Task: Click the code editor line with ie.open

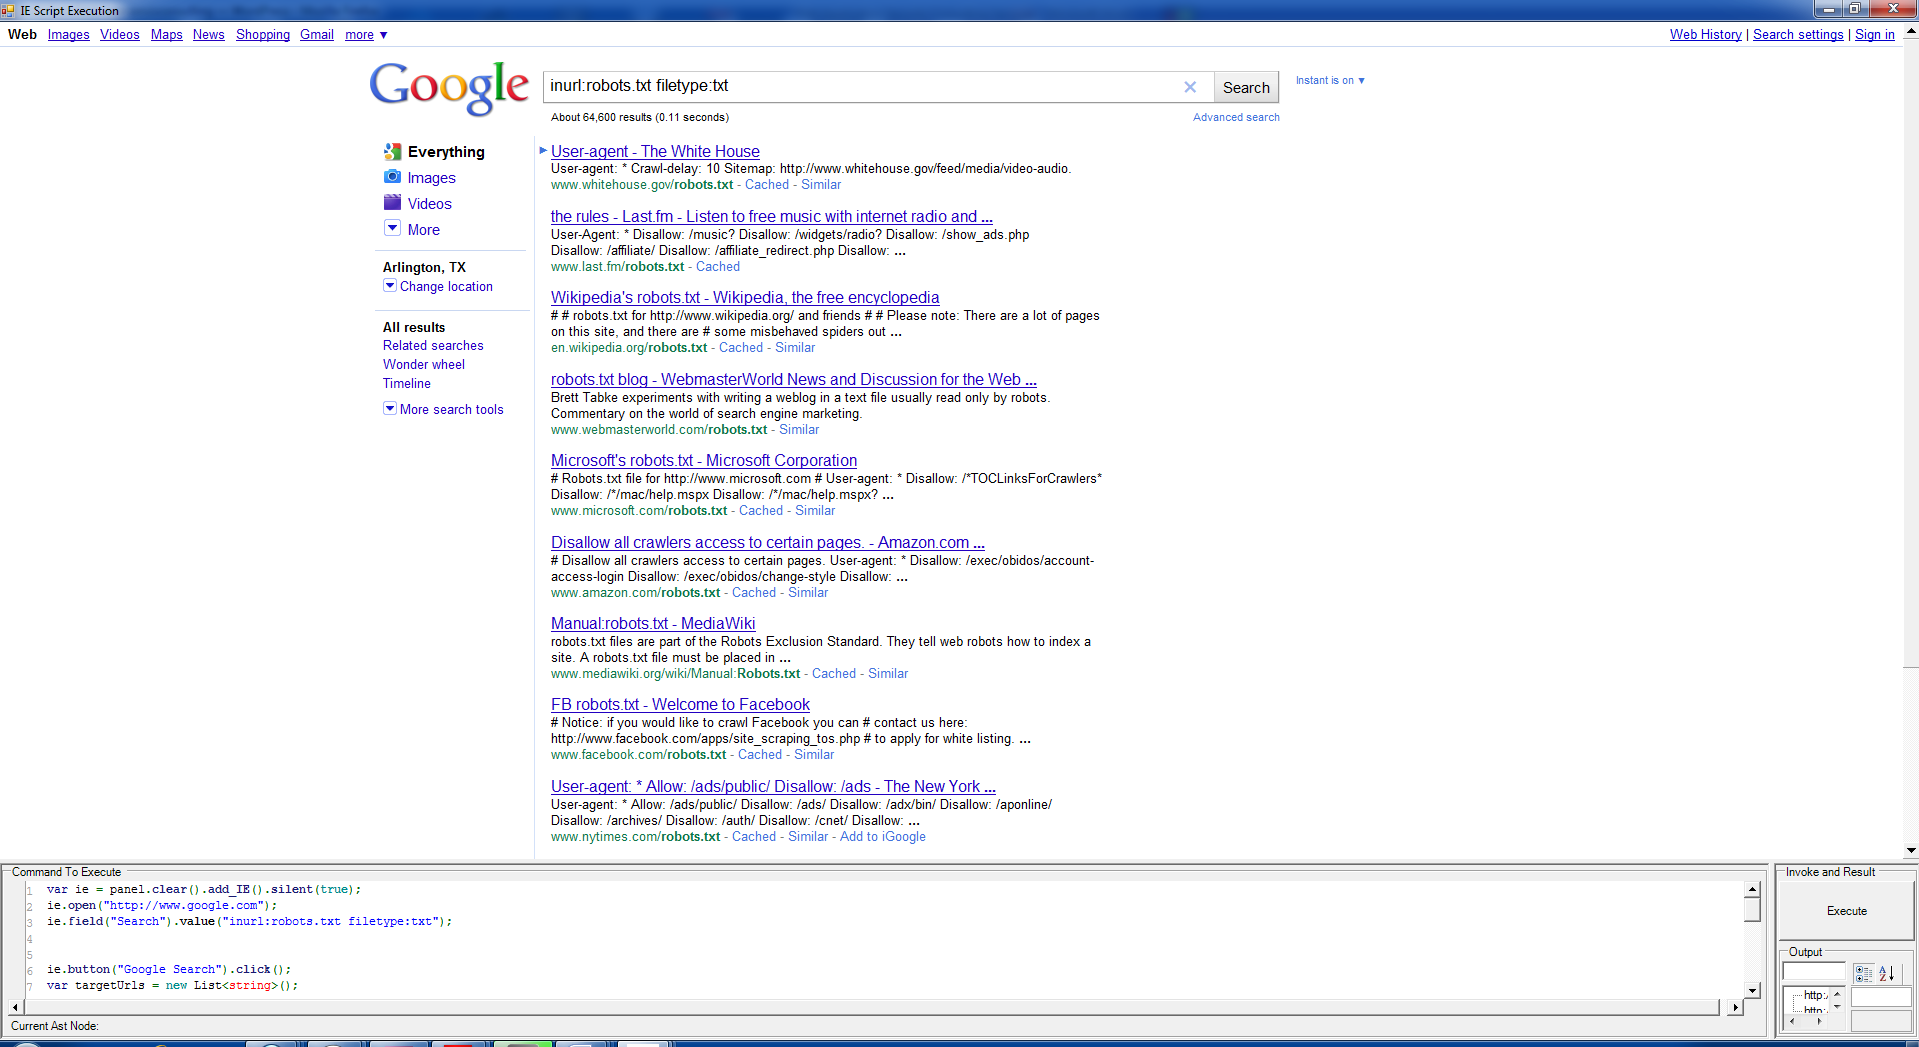Action: pos(162,905)
